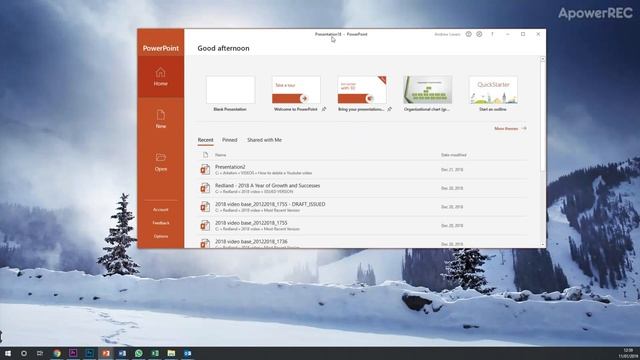Open Options in sidebar
The height and width of the screenshot is (360, 640).
point(160,236)
